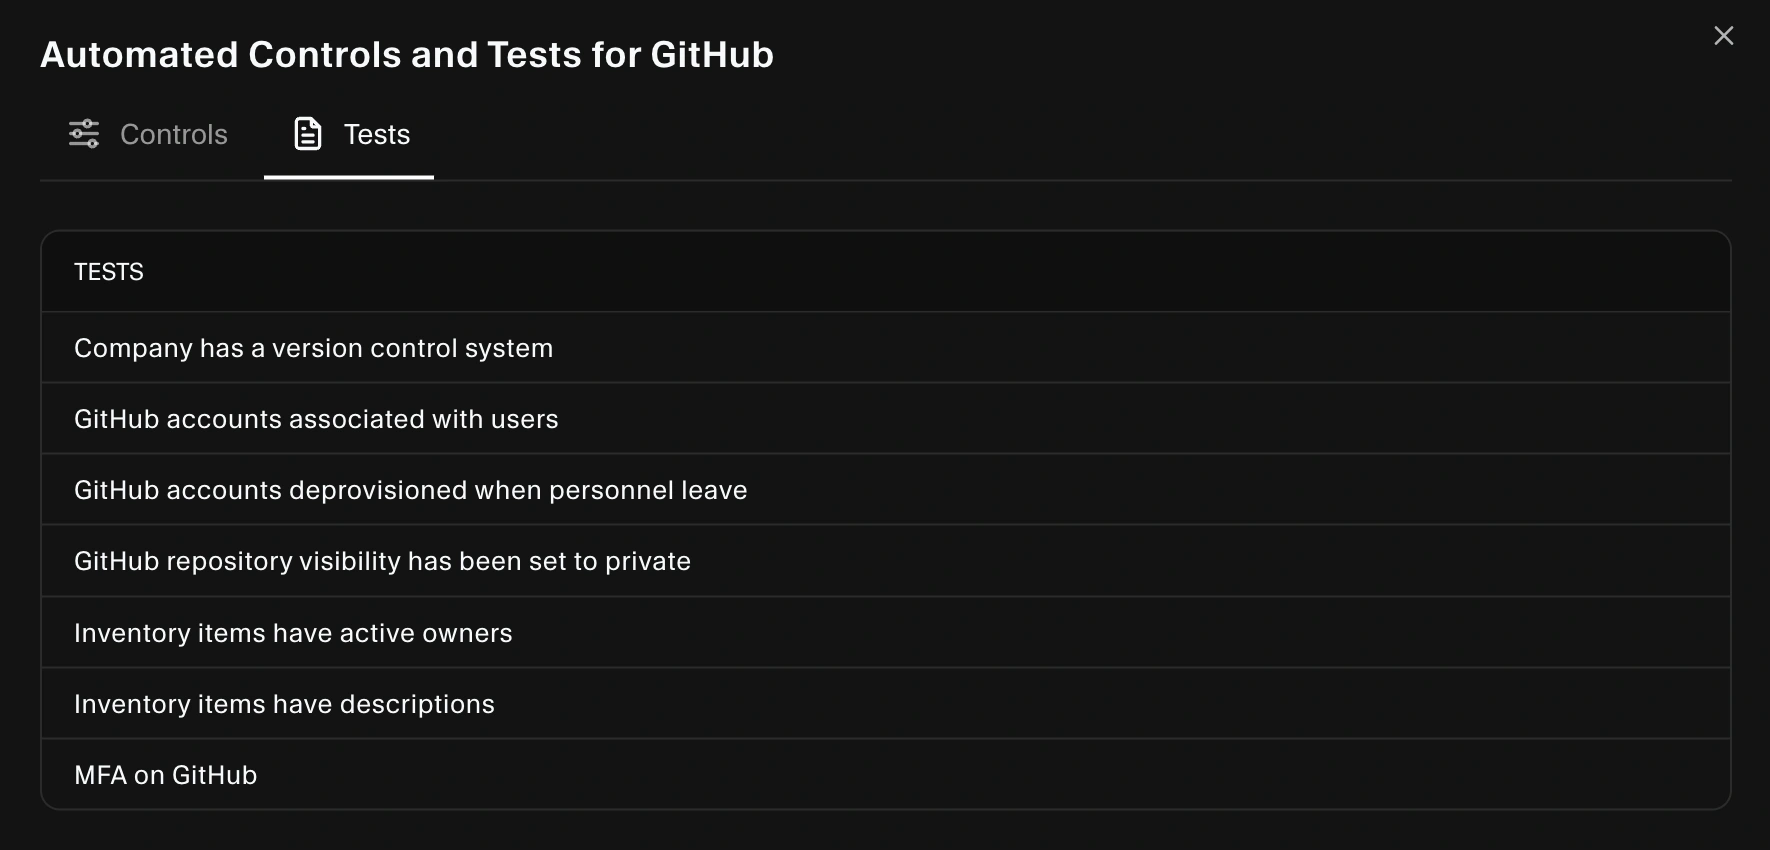Select 'GitHub accounts associated with users' test
Image resolution: width=1770 pixels, height=850 pixels.
tap(316, 419)
